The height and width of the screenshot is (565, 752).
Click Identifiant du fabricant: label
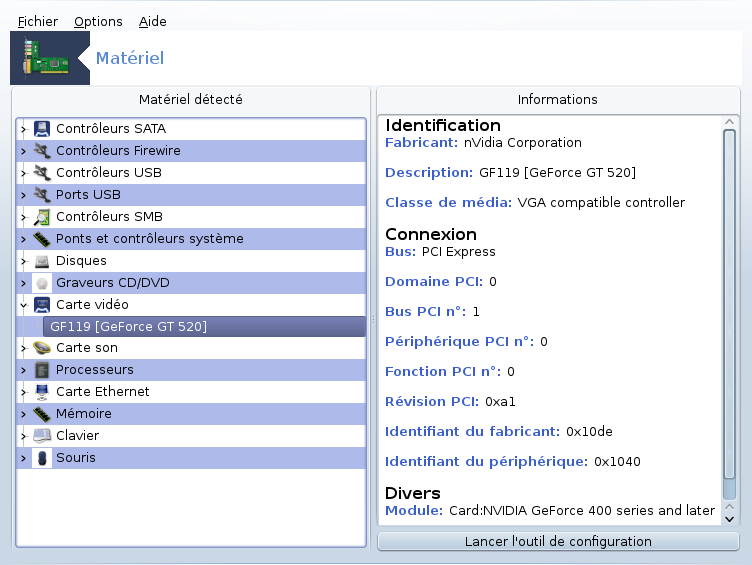pyautogui.click(x=472, y=432)
